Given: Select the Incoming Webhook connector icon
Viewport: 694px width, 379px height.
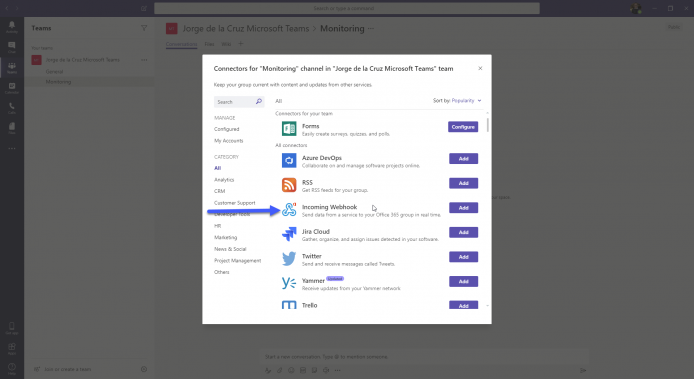Looking at the screenshot, I should pyautogui.click(x=289, y=209).
